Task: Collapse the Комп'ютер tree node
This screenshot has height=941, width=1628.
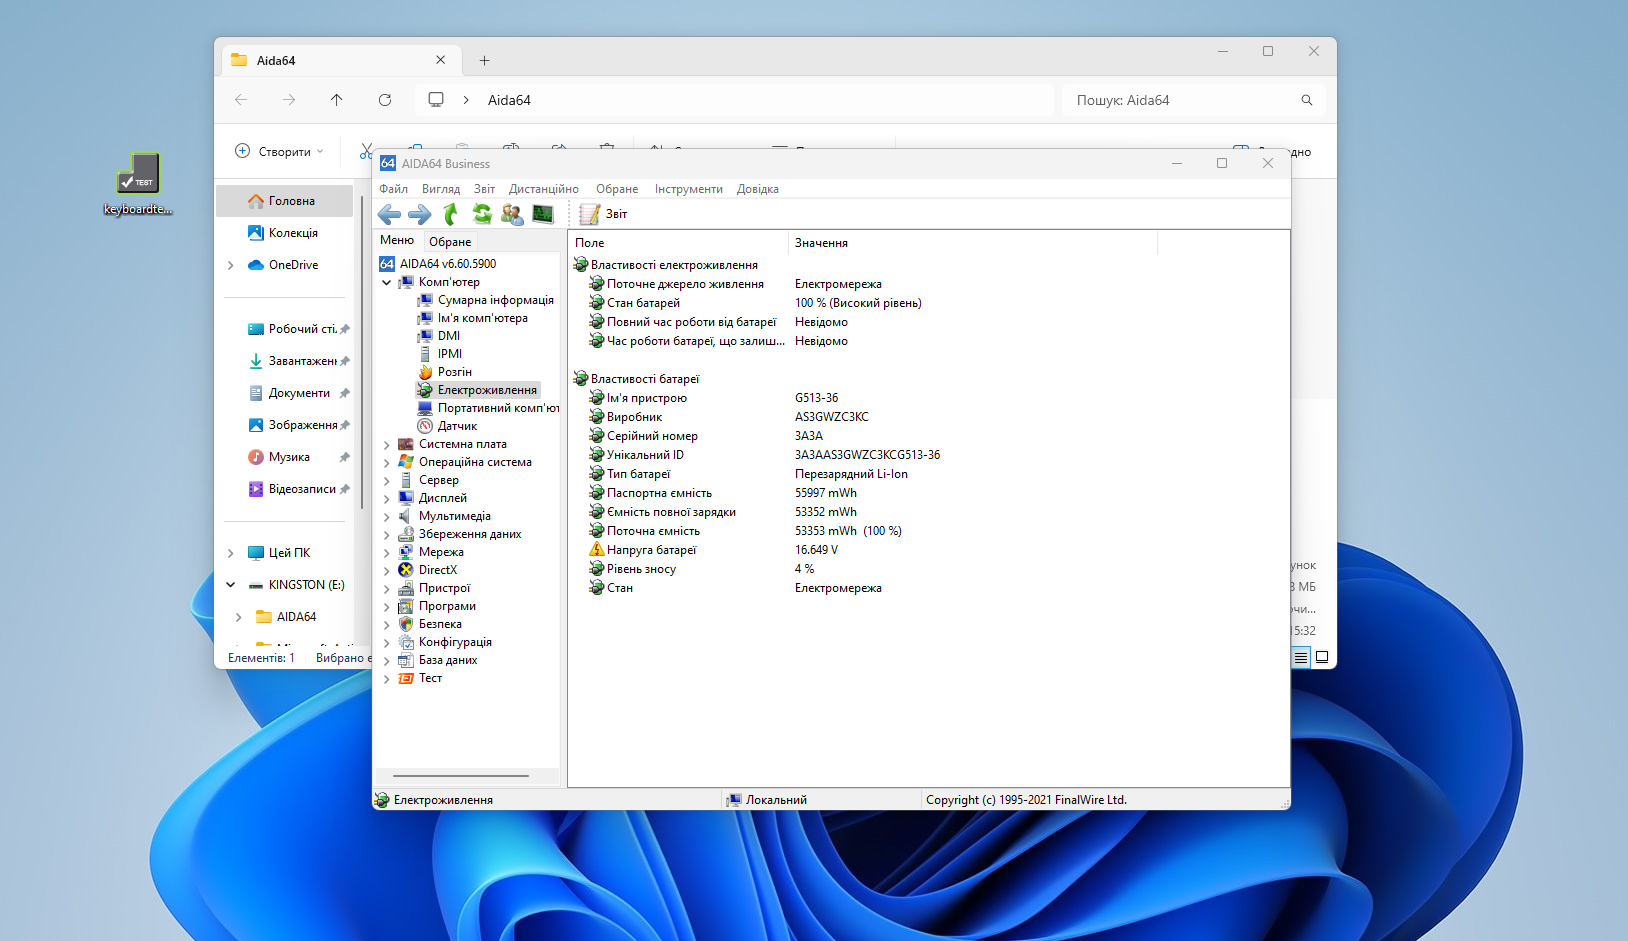Action: pyautogui.click(x=387, y=282)
